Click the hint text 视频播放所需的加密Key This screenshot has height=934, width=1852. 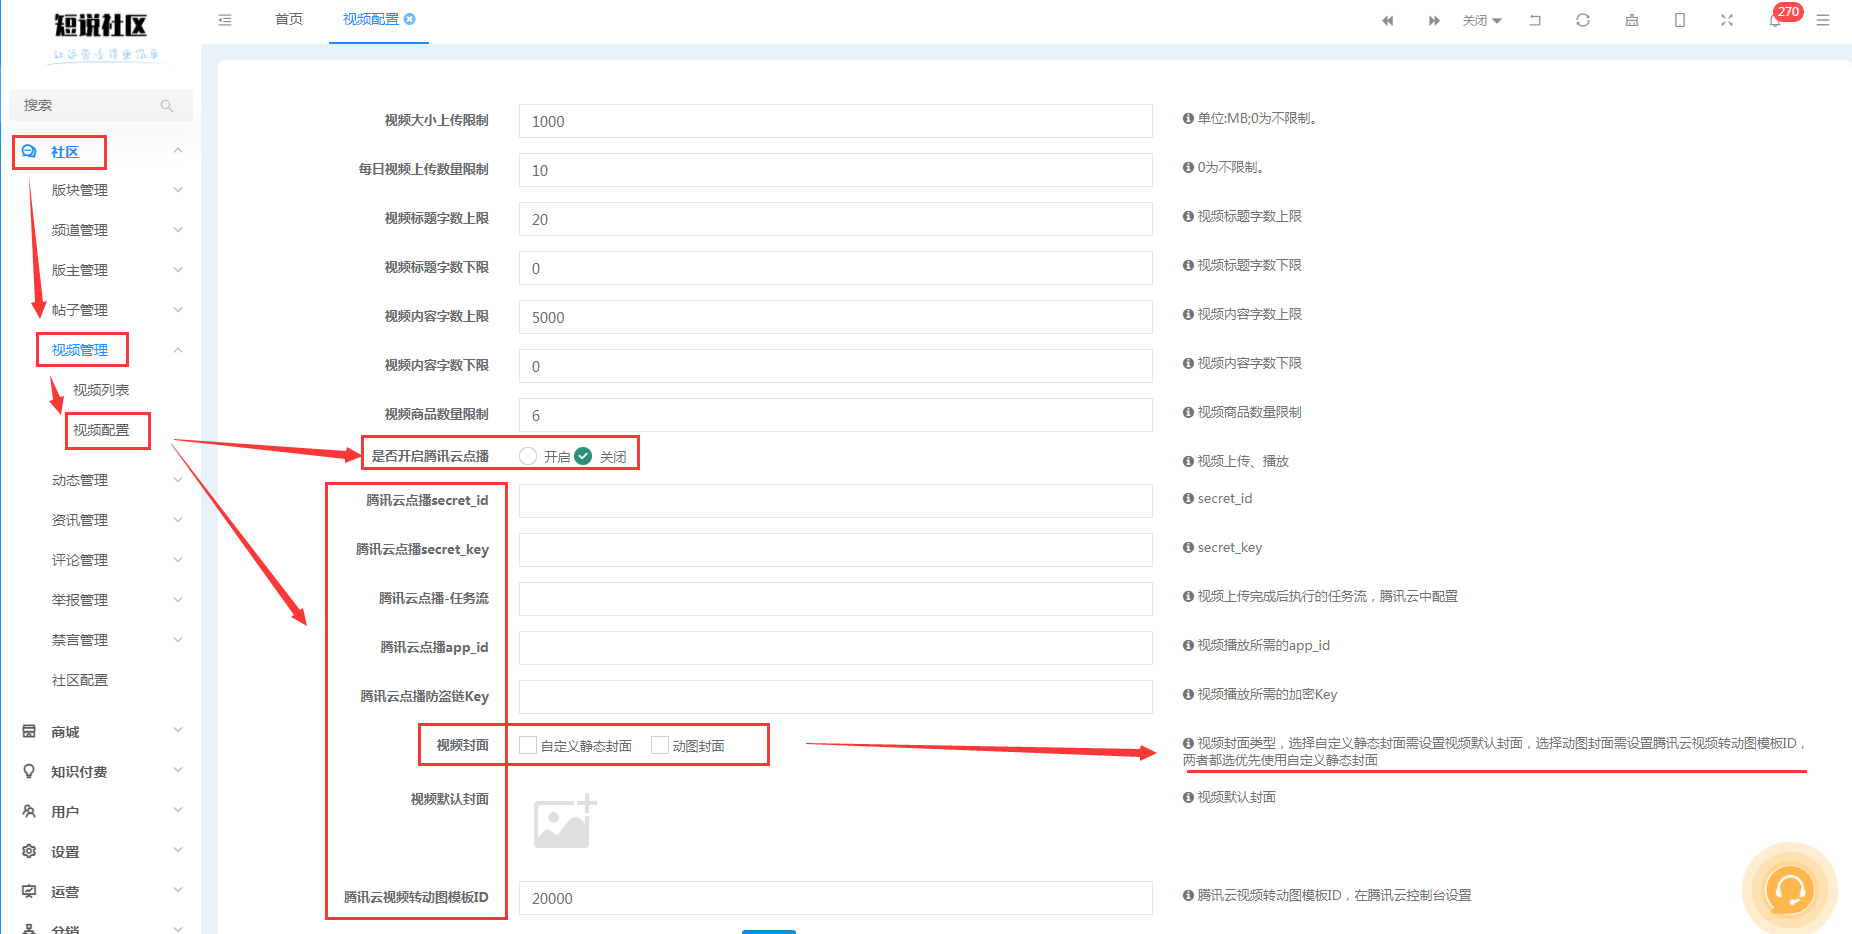pyautogui.click(x=1267, y=694)
